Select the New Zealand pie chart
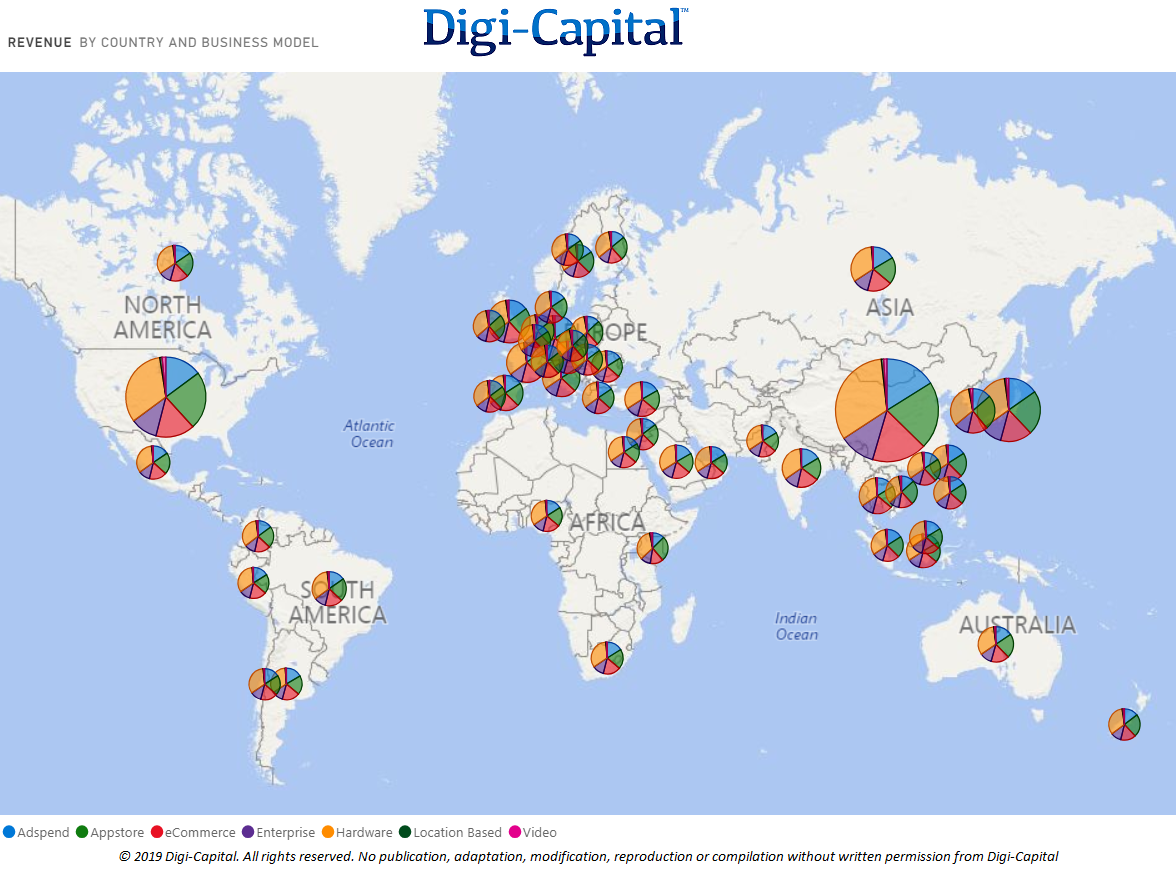The image size is (1176, 871). coord(1124,724)
